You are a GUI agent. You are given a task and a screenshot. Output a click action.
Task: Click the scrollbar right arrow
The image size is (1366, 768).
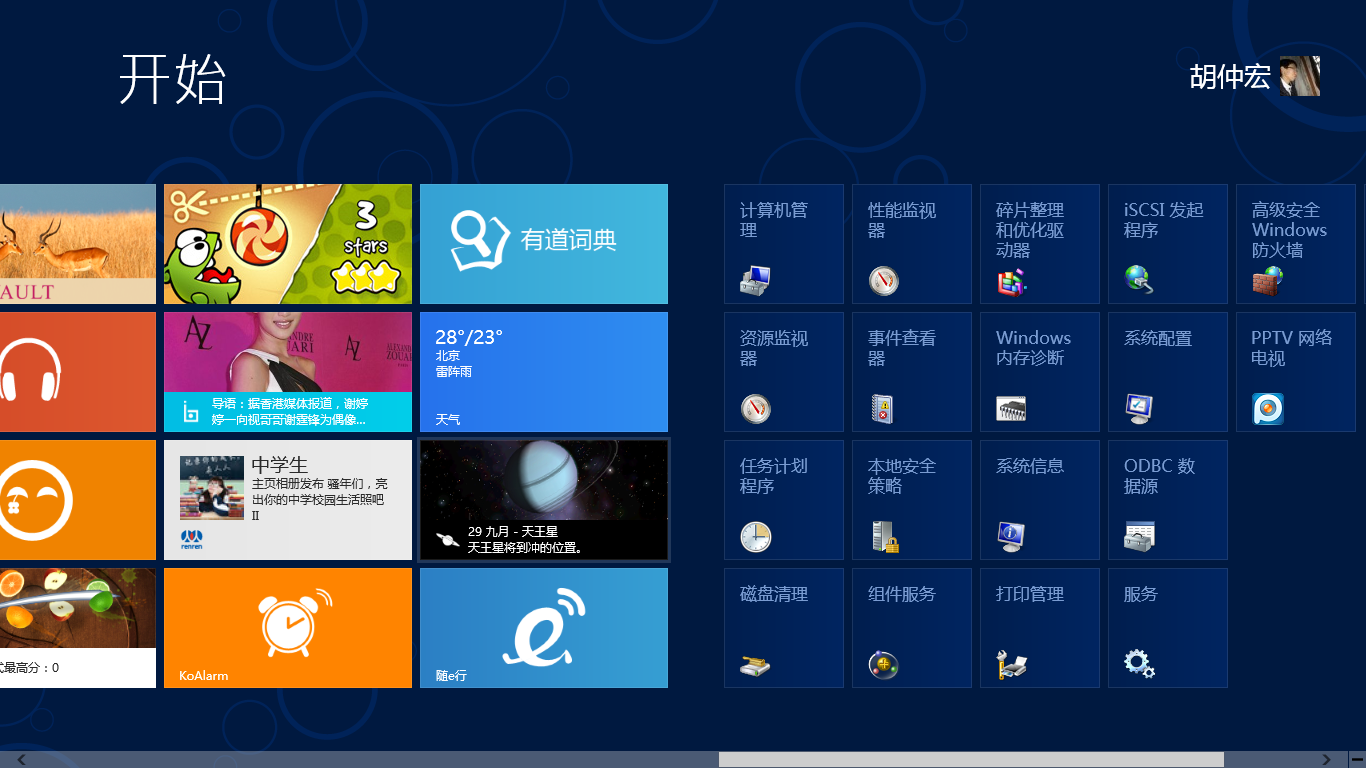point(1327,760)
